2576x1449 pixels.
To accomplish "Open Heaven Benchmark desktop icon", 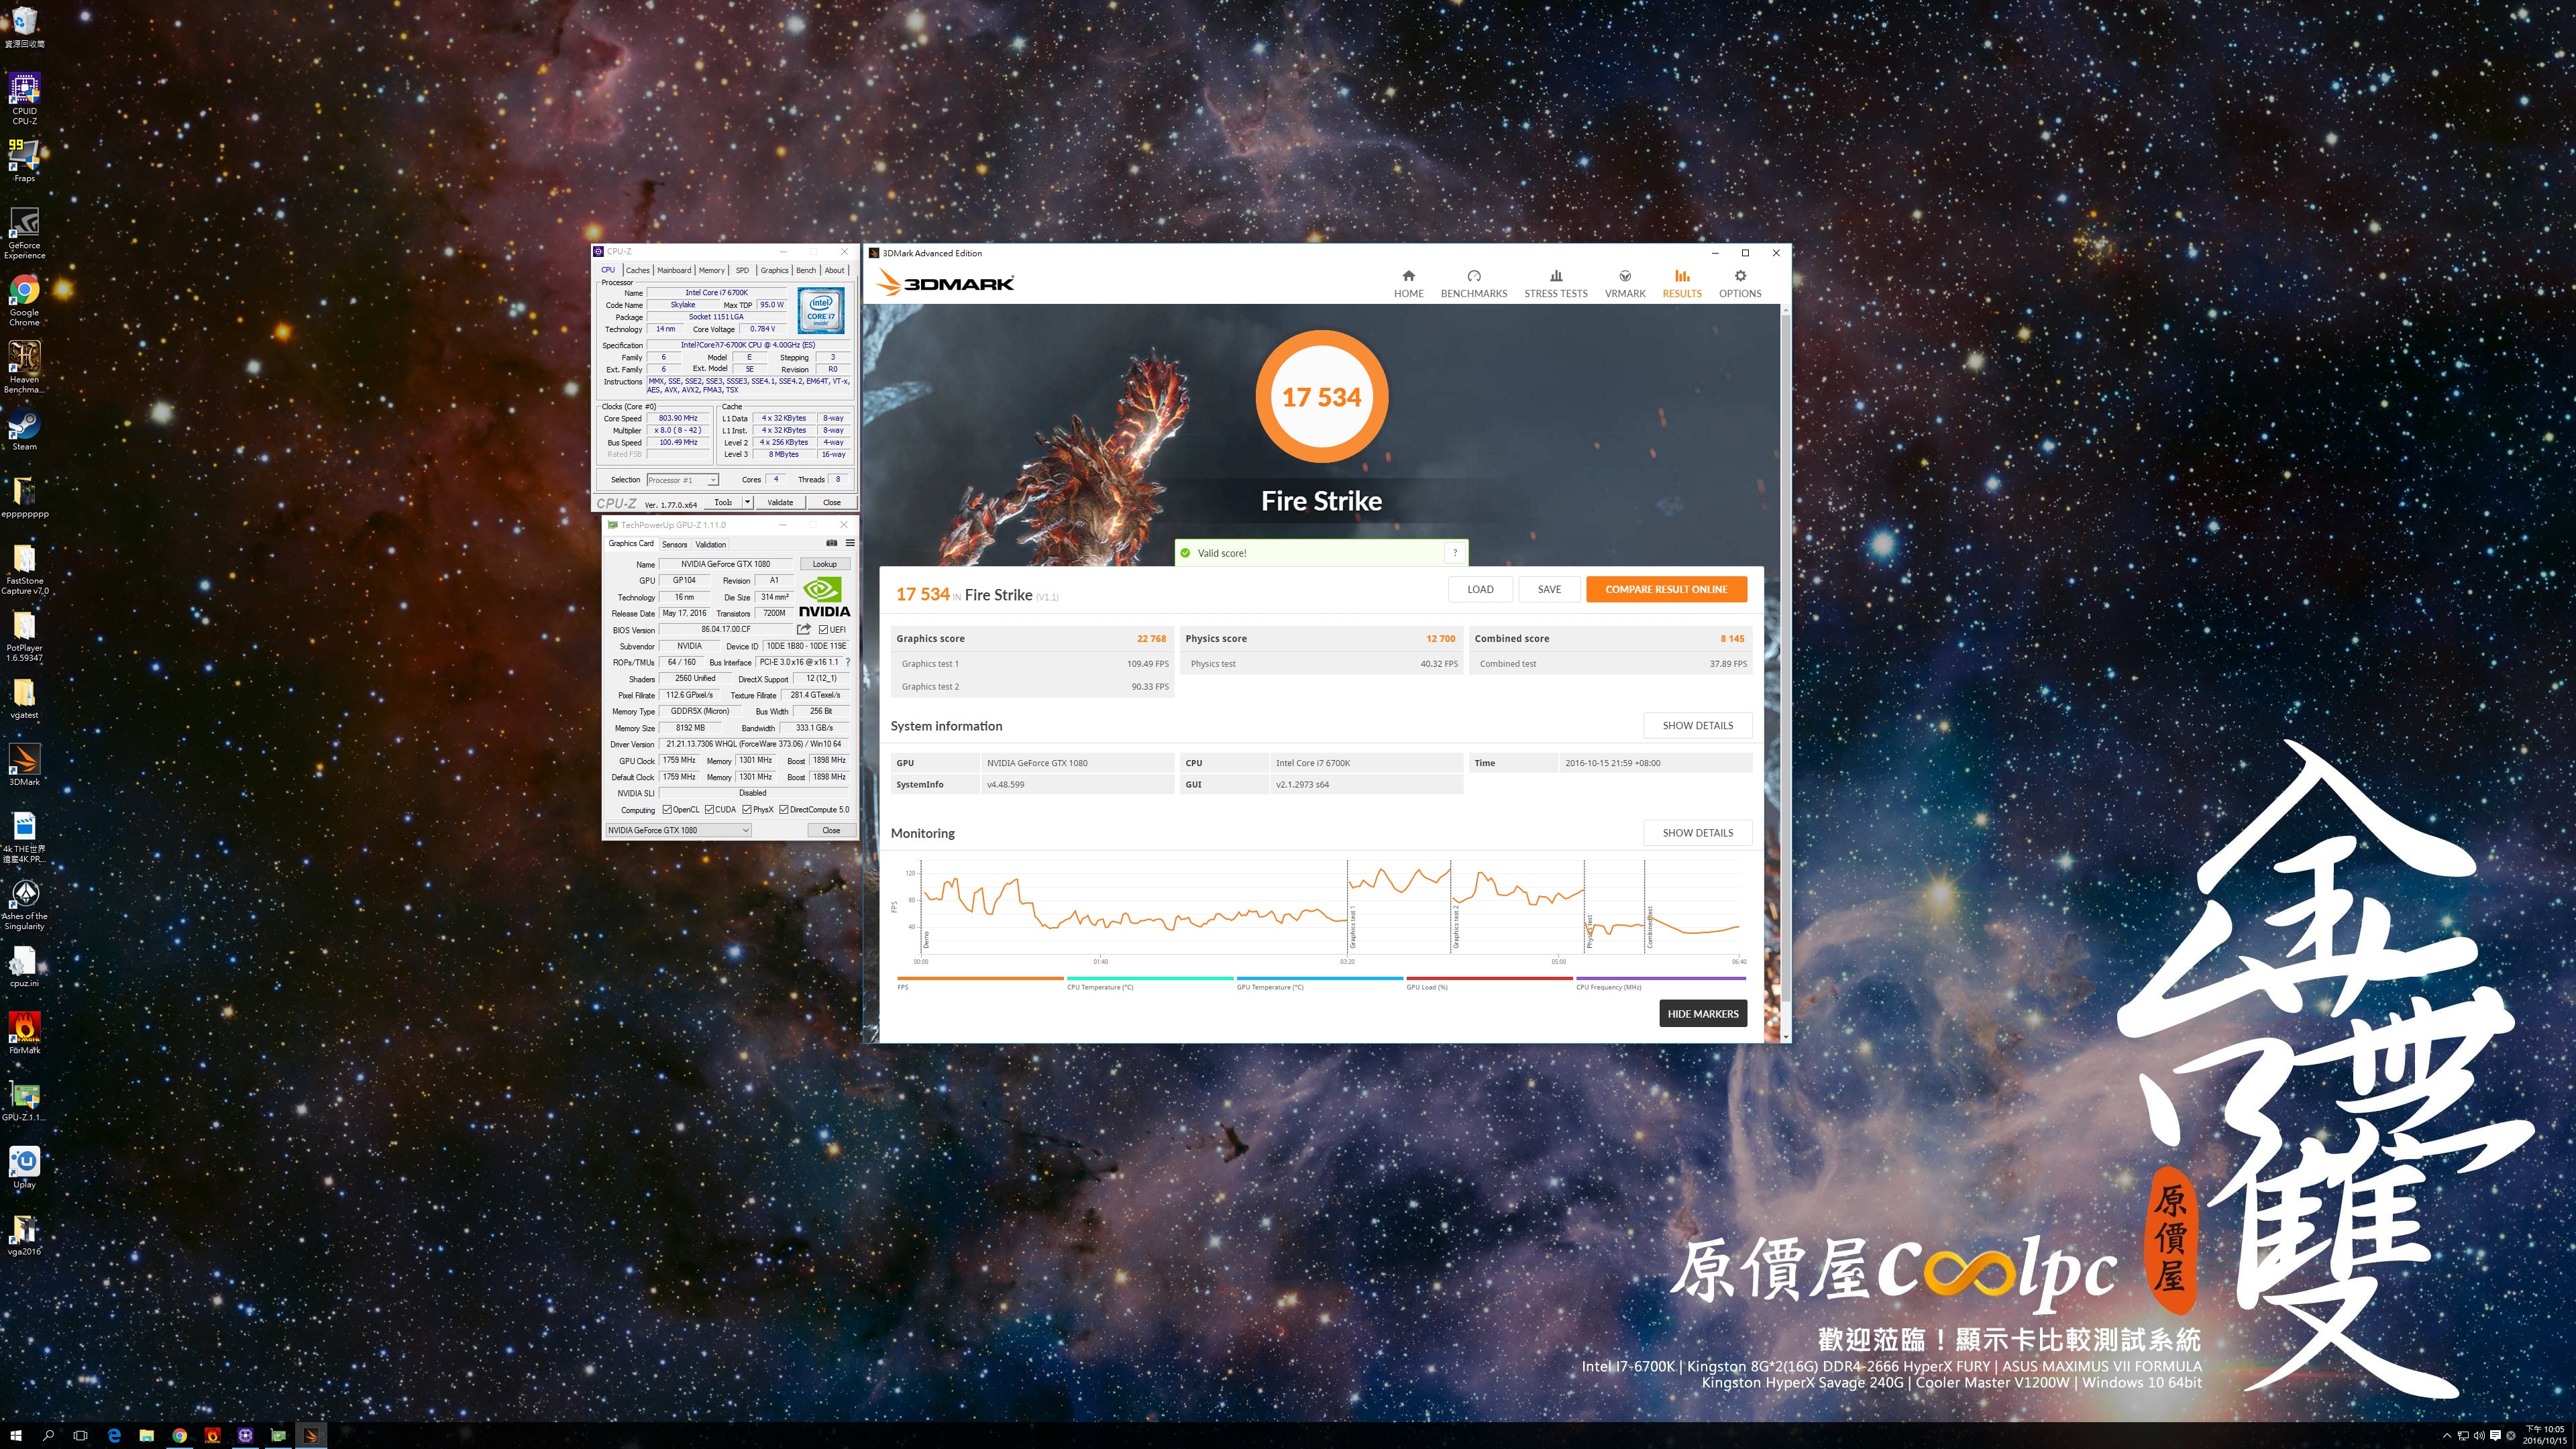I will pos(24,367).
